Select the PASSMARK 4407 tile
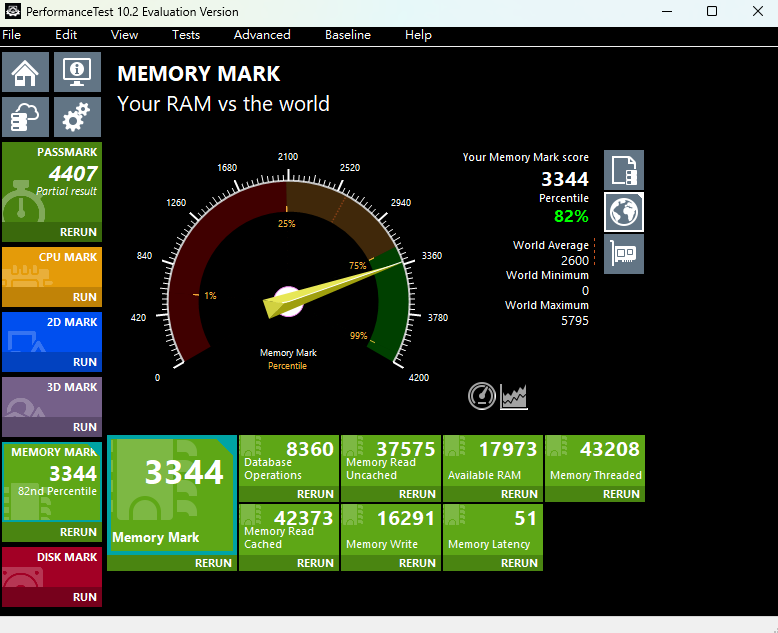The height and width of the screenshot is (633, 778). 52,182
